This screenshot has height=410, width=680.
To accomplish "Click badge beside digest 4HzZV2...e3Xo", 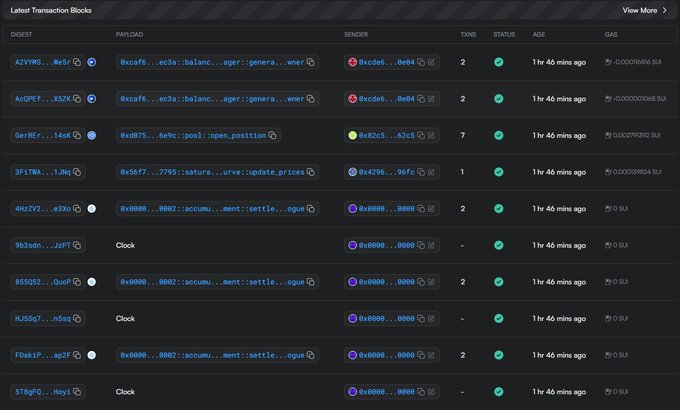I will click(x=92, y=209).
